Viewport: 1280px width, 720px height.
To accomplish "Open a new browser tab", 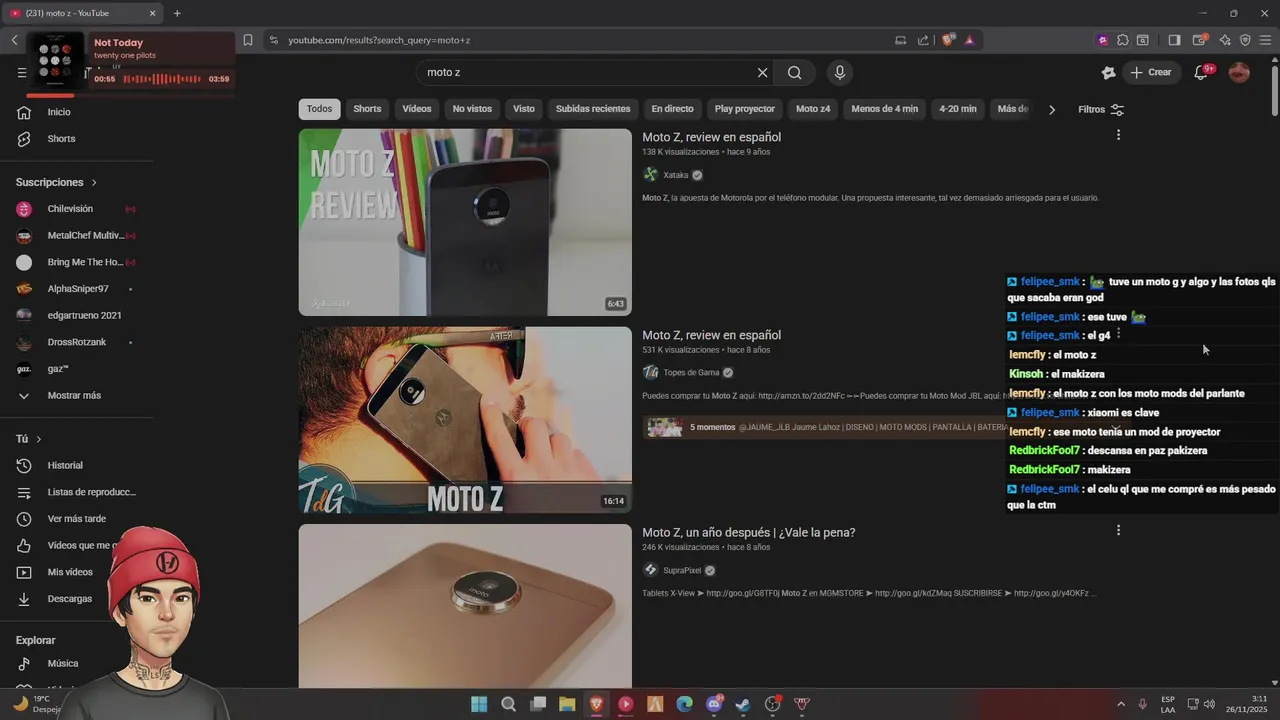I will point(177,13).
